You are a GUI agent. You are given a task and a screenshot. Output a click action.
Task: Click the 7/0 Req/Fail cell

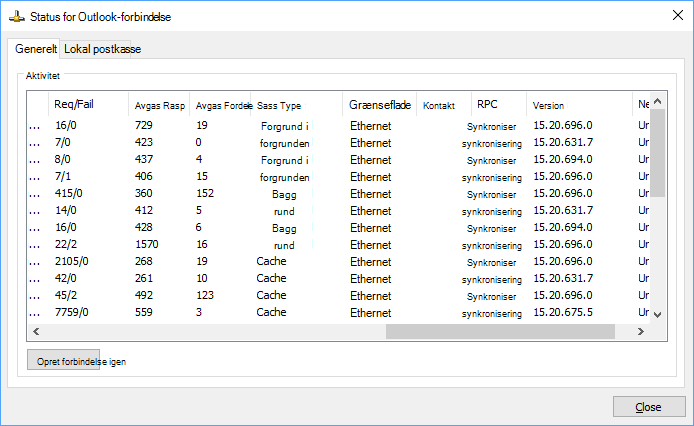pyautogui.click(x=62, y=143)
